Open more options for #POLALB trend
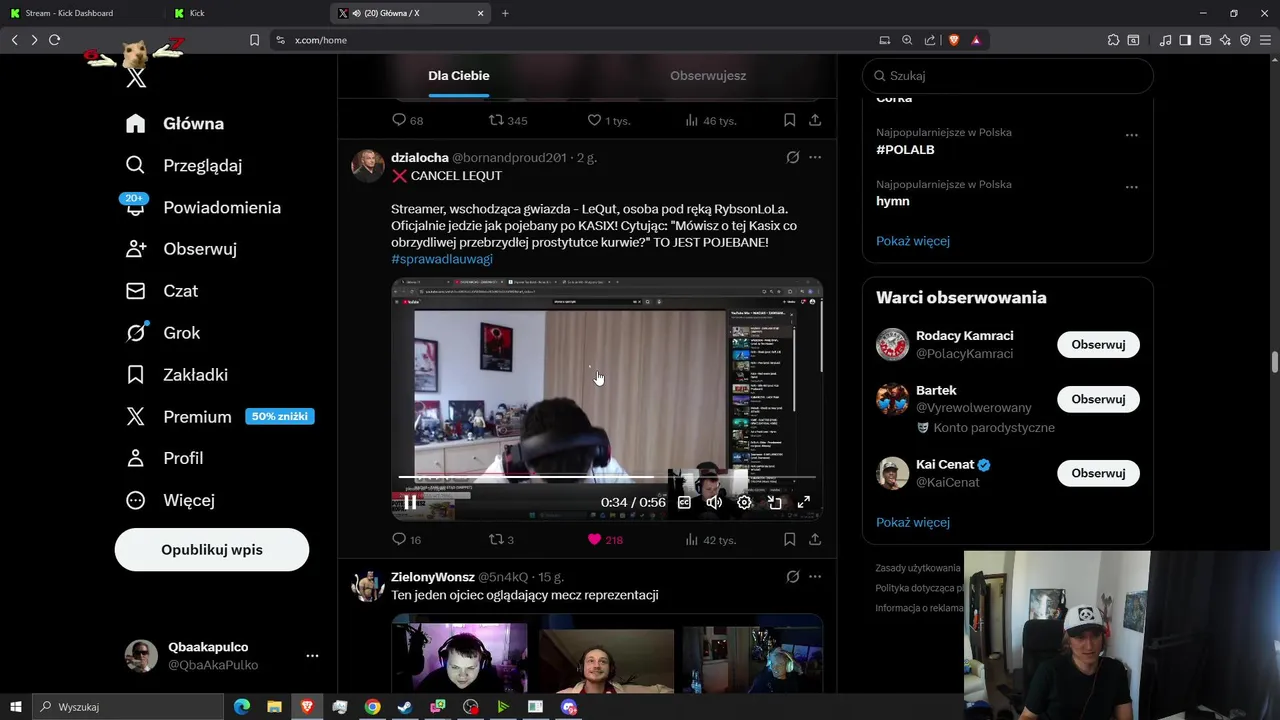Screen dimensions: 1280x720 click(x=1131, y=135)
